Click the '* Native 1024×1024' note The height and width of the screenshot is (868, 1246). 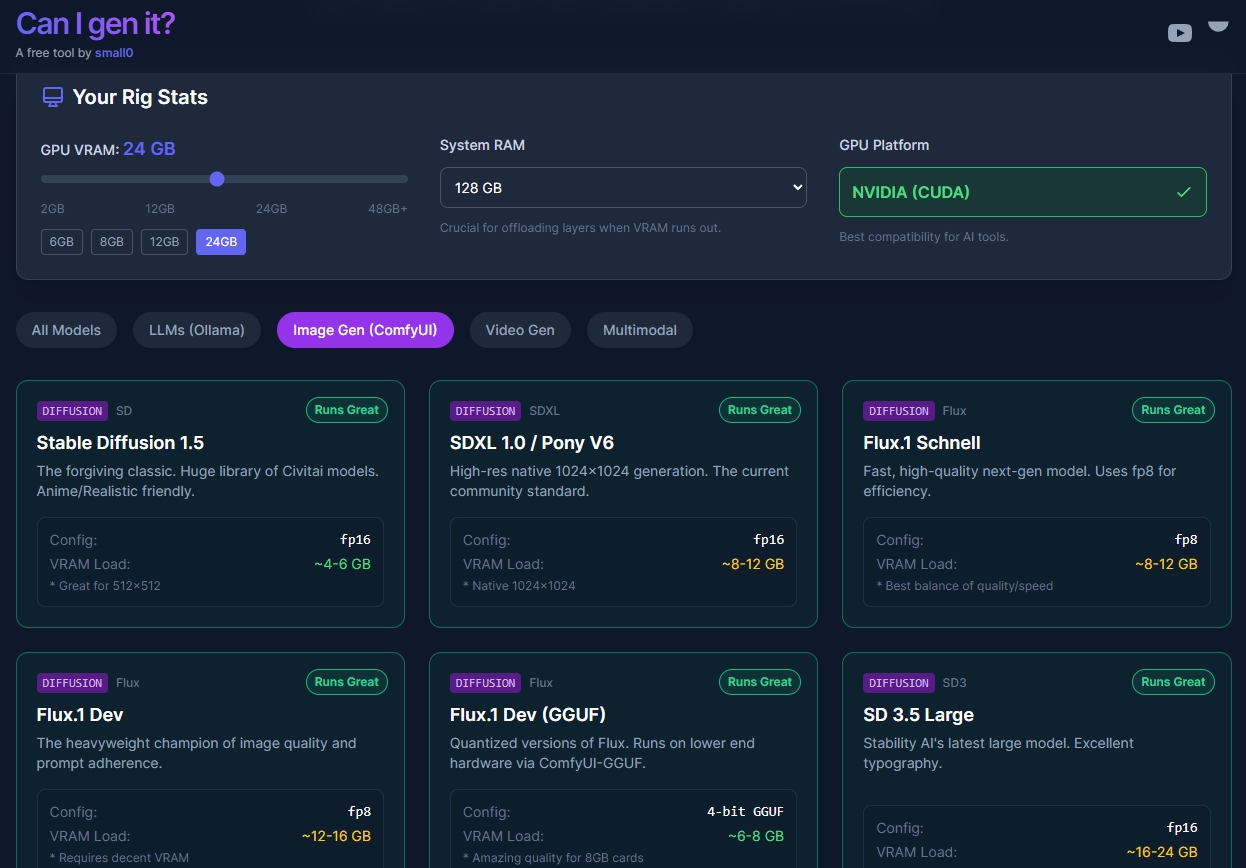pyautogui.click(x=519, y=586)
